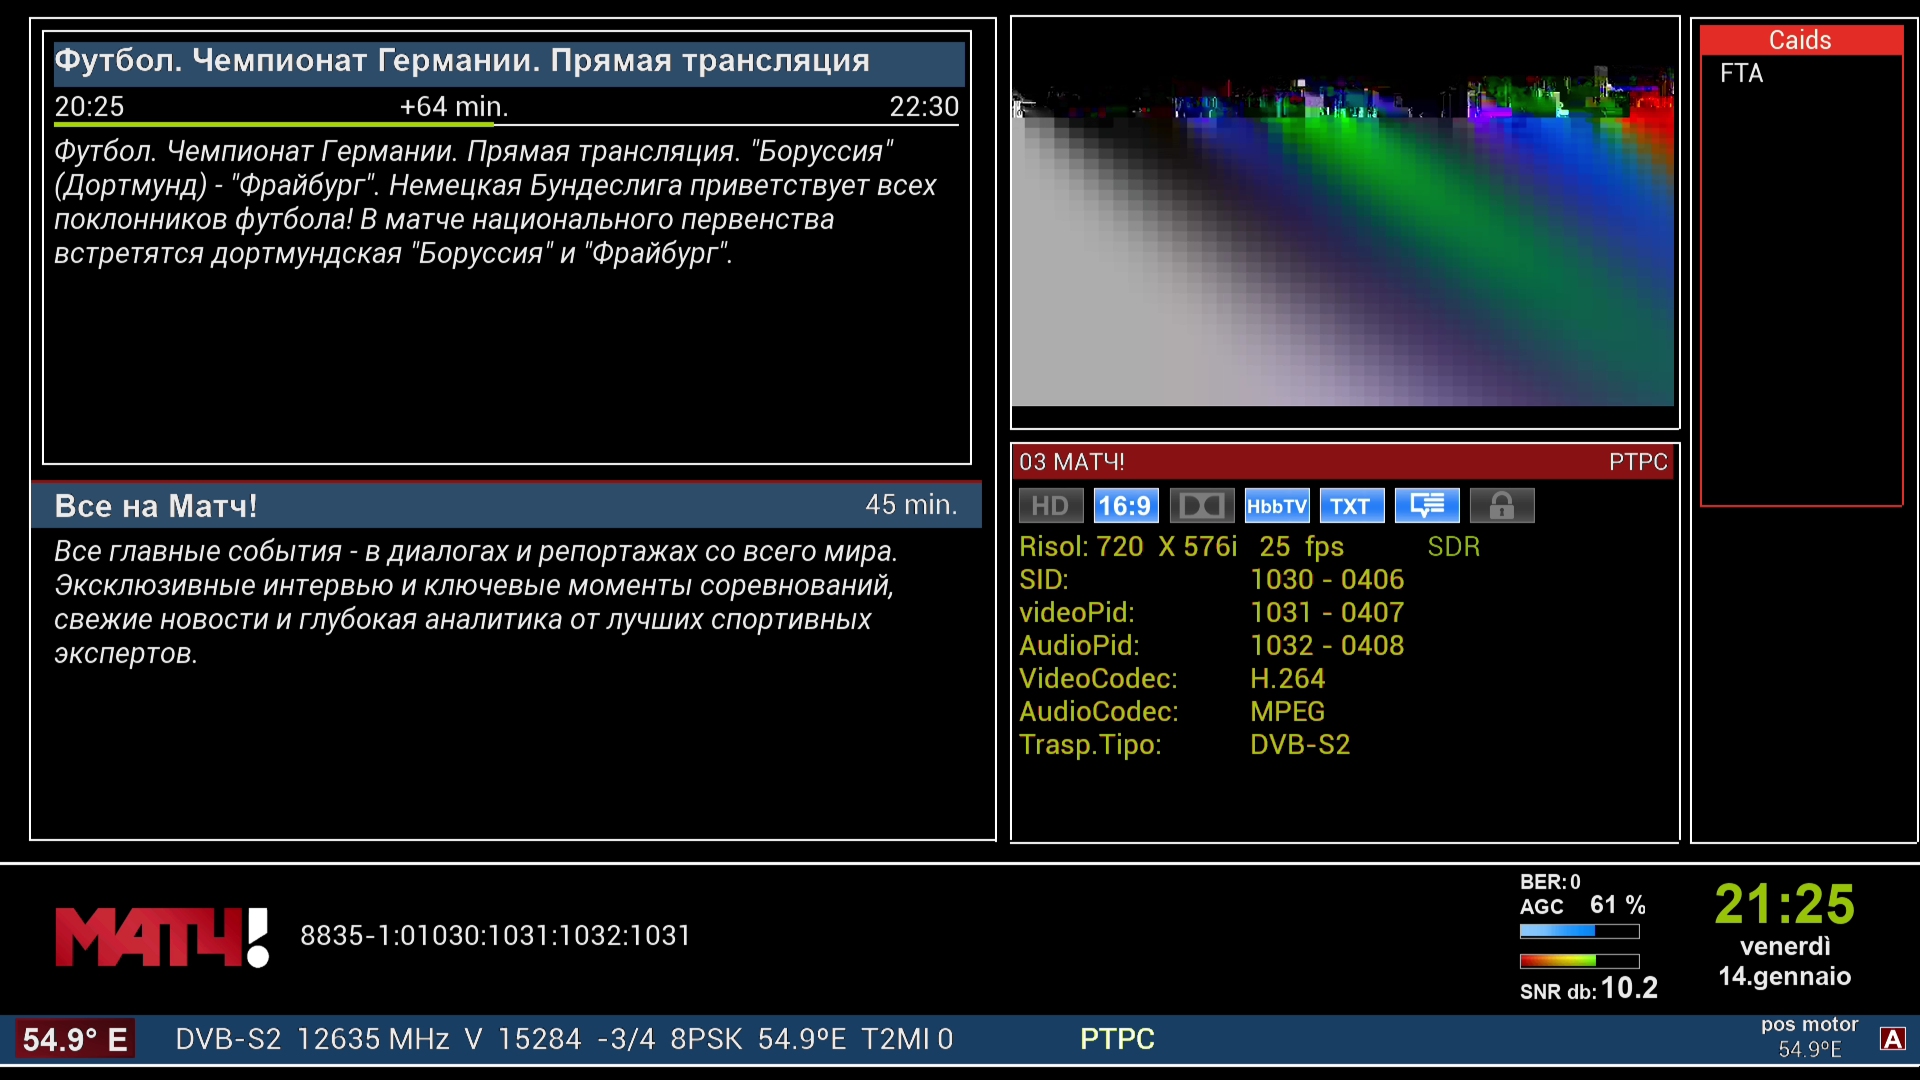Click the 8PSK modulation in status bar
This screenshot has width=1920, height=1080.
[x=706, y=1040]
